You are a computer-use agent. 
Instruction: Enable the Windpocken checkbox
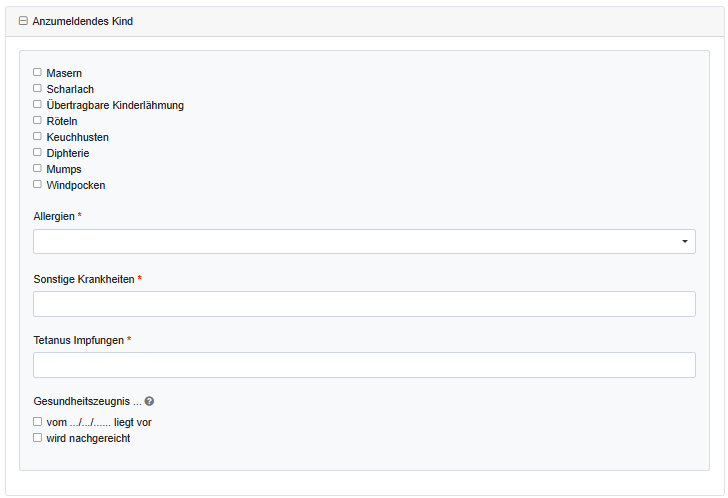[x=37, y=185]
